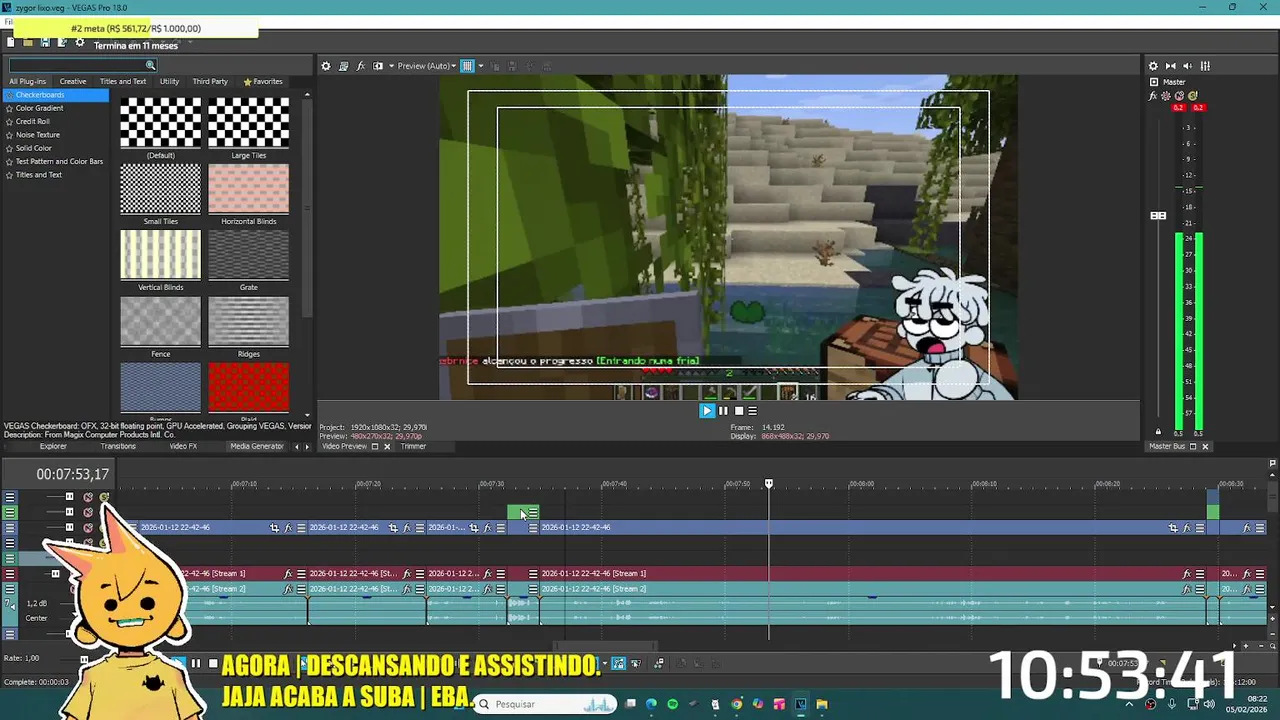Open the Explorer panel tab
The height and width of the screenshot is (720, 1280).
point(53,446)
